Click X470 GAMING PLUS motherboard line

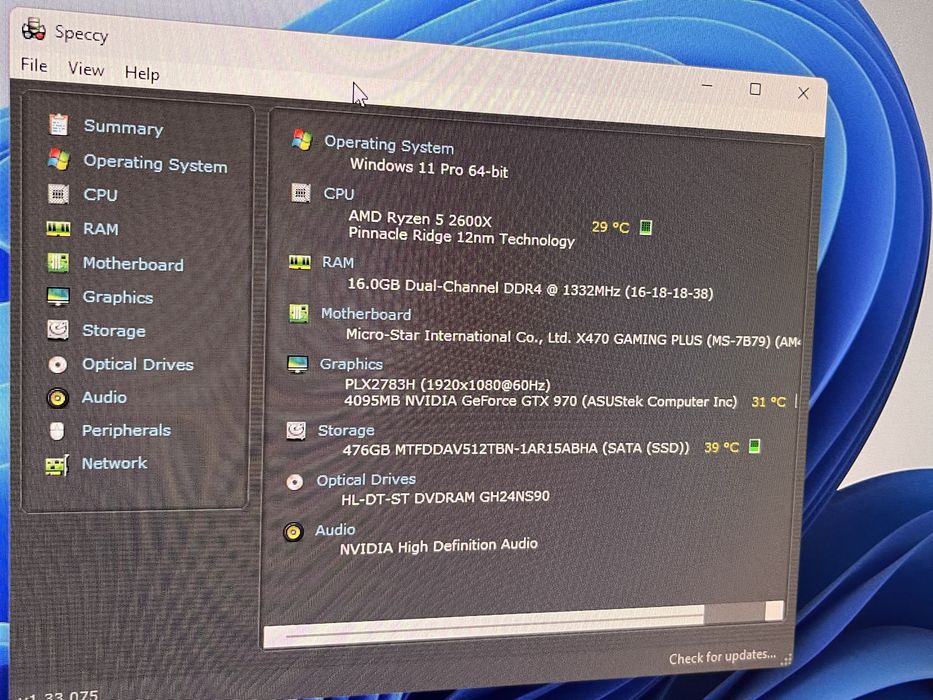click(573, 338)
